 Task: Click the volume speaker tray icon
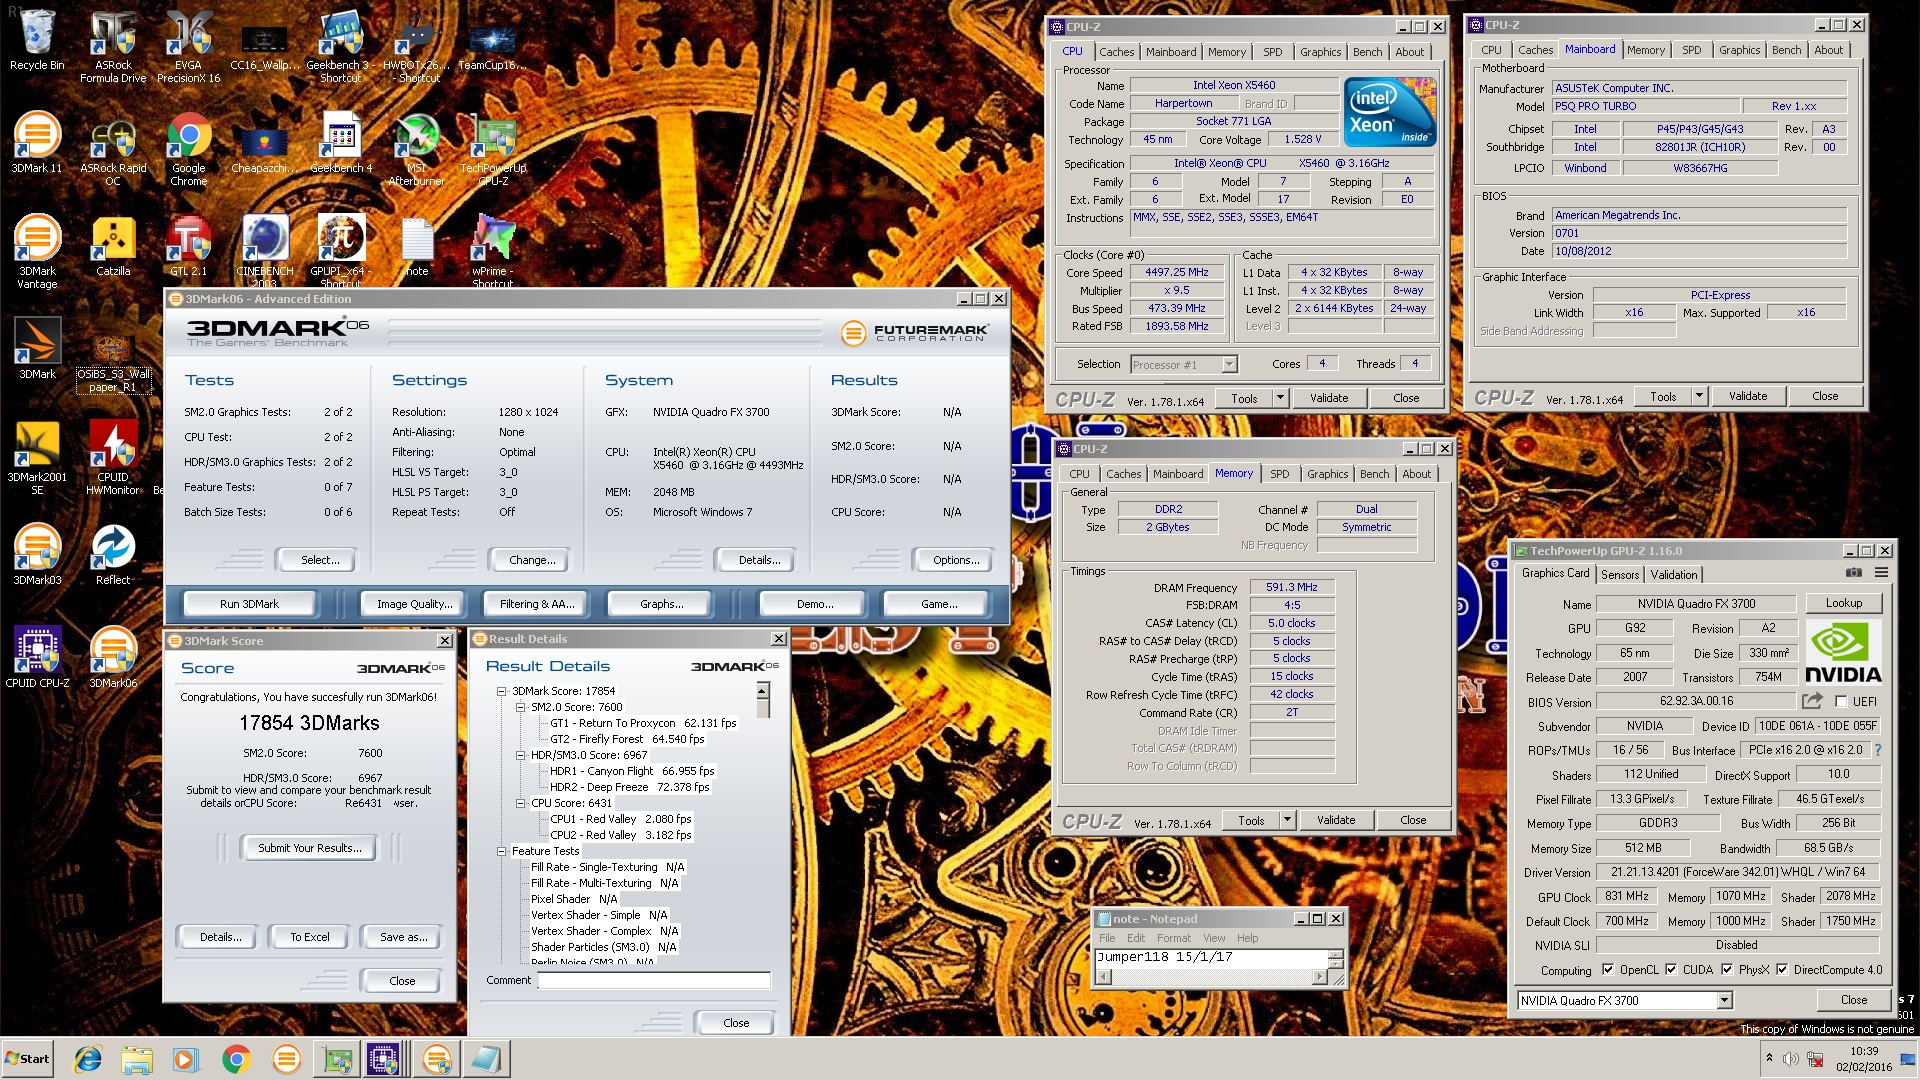tap(1790, 1059)
